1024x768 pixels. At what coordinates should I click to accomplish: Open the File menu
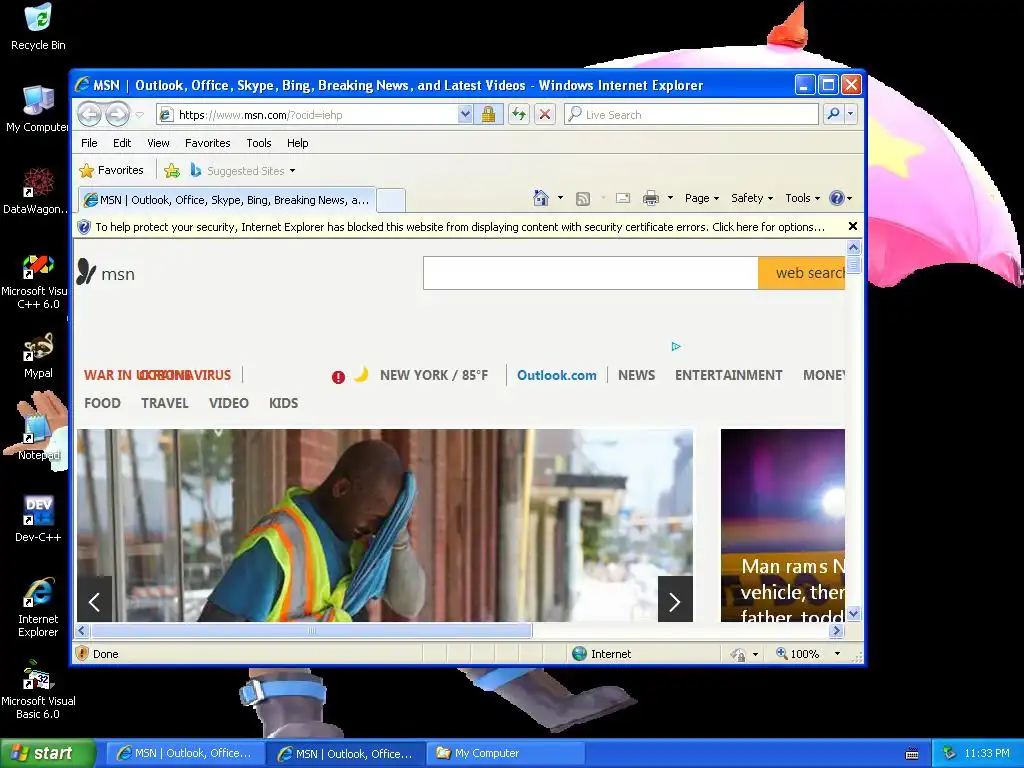coord(89,143)
